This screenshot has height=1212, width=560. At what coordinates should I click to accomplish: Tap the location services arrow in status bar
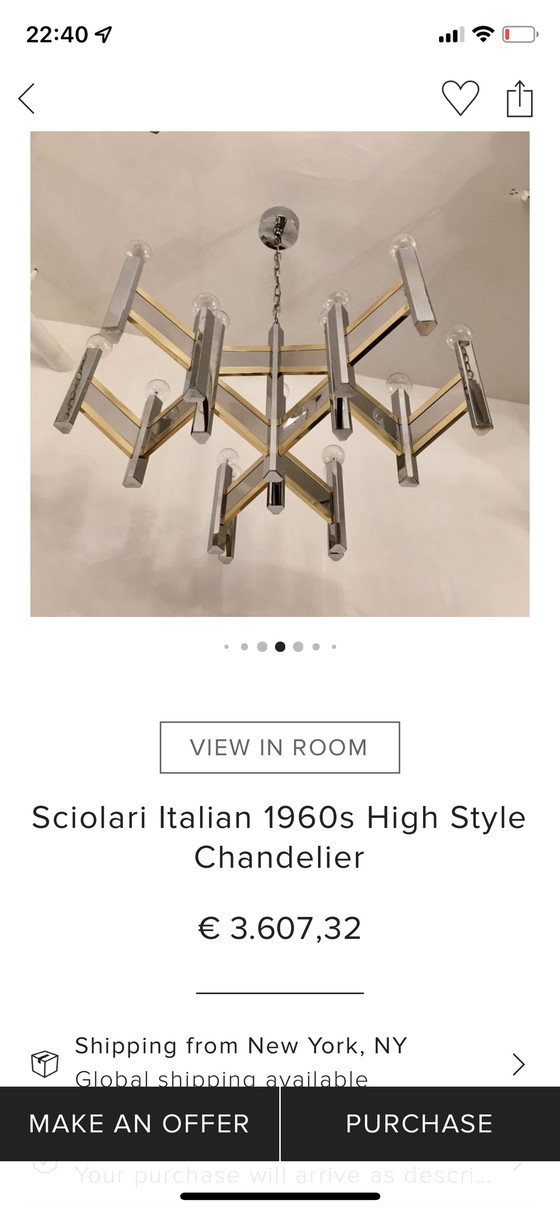(104, 34)
